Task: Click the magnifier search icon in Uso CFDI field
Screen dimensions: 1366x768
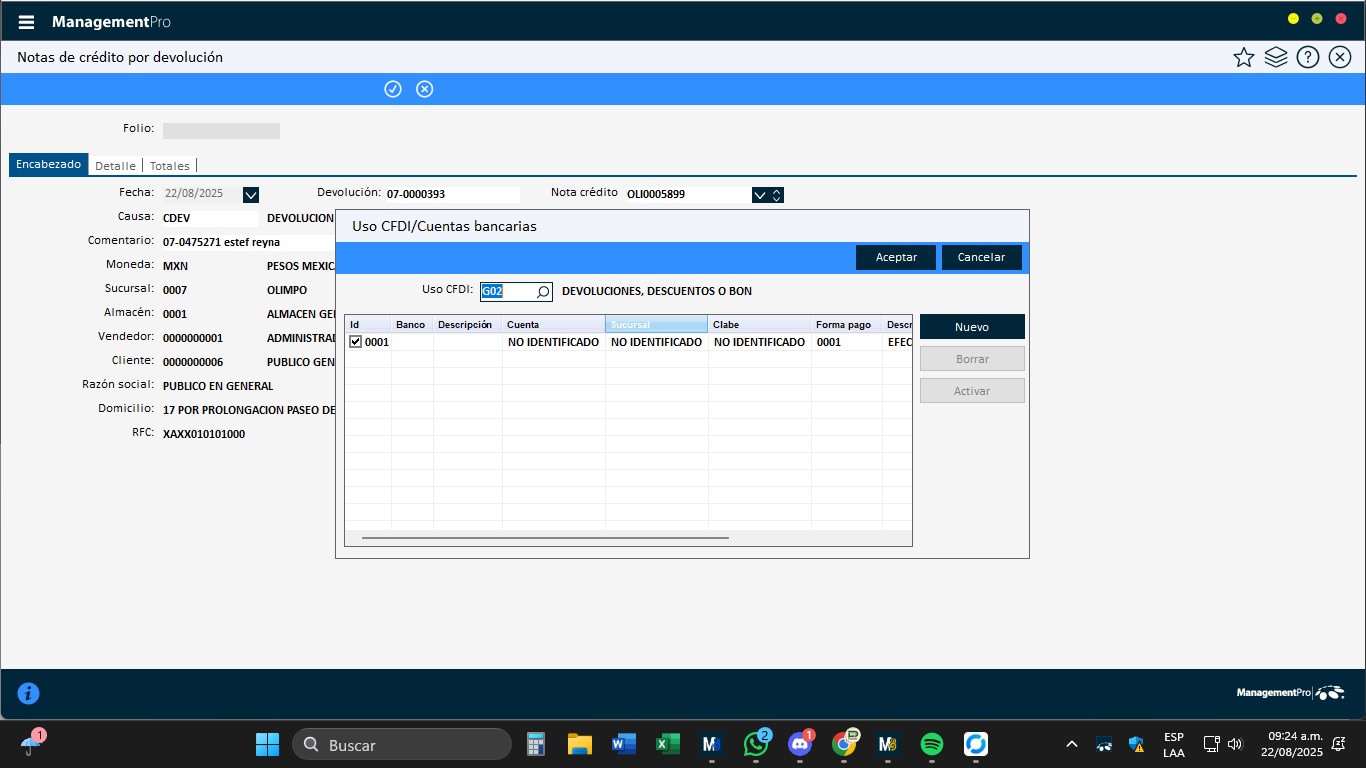Action: (543, 292)
